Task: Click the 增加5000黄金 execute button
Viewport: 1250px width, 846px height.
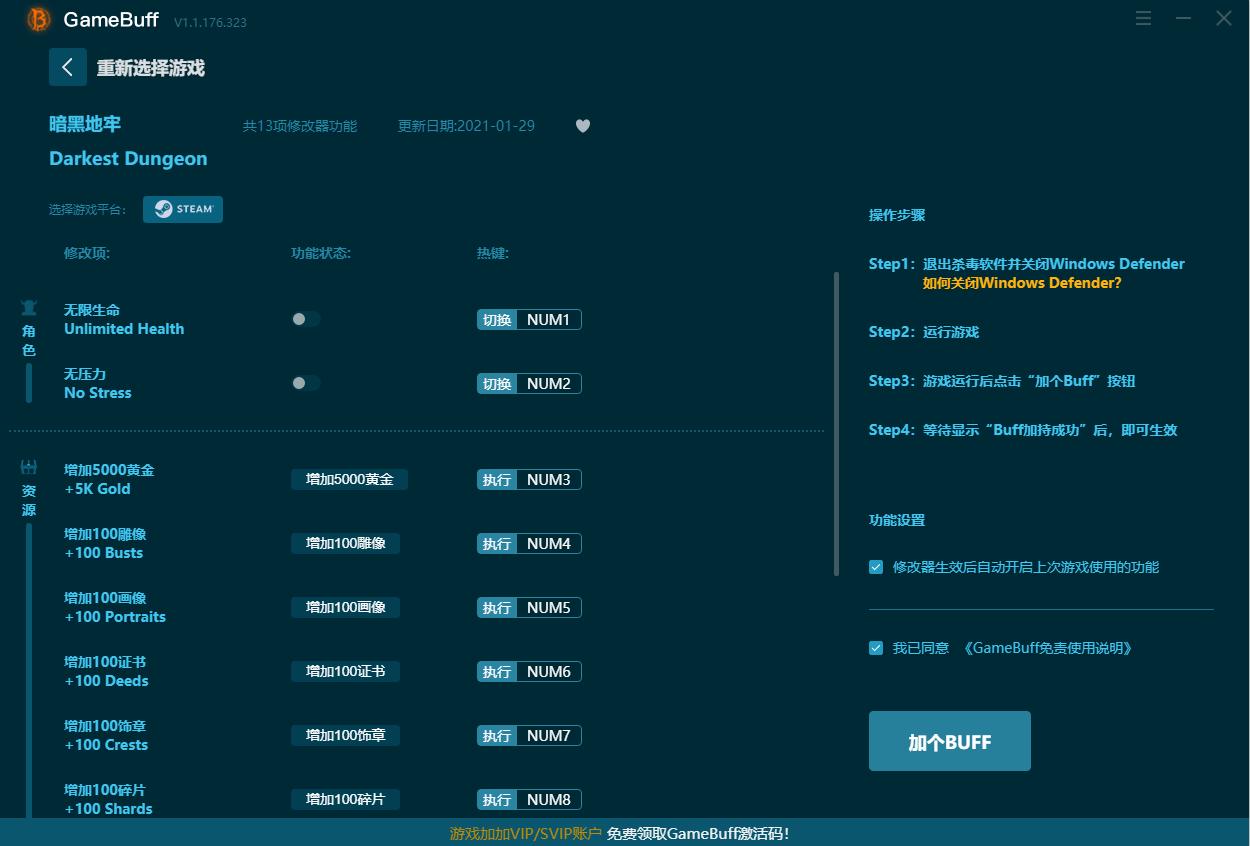Action: coord(349,479)
